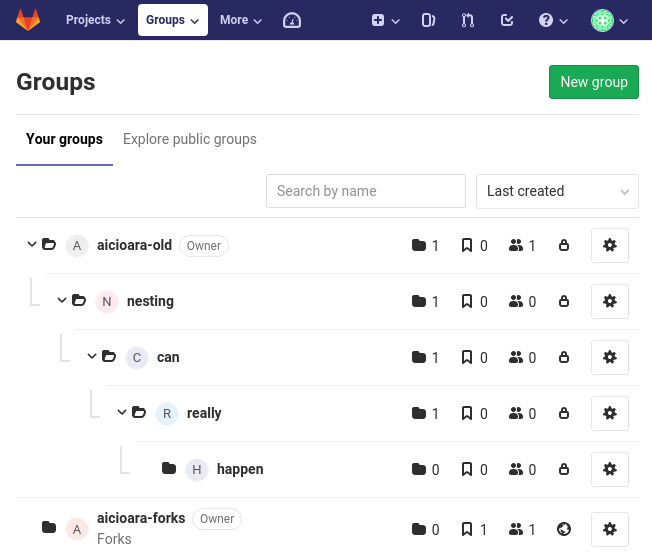Click the Groups page heading

56,82
